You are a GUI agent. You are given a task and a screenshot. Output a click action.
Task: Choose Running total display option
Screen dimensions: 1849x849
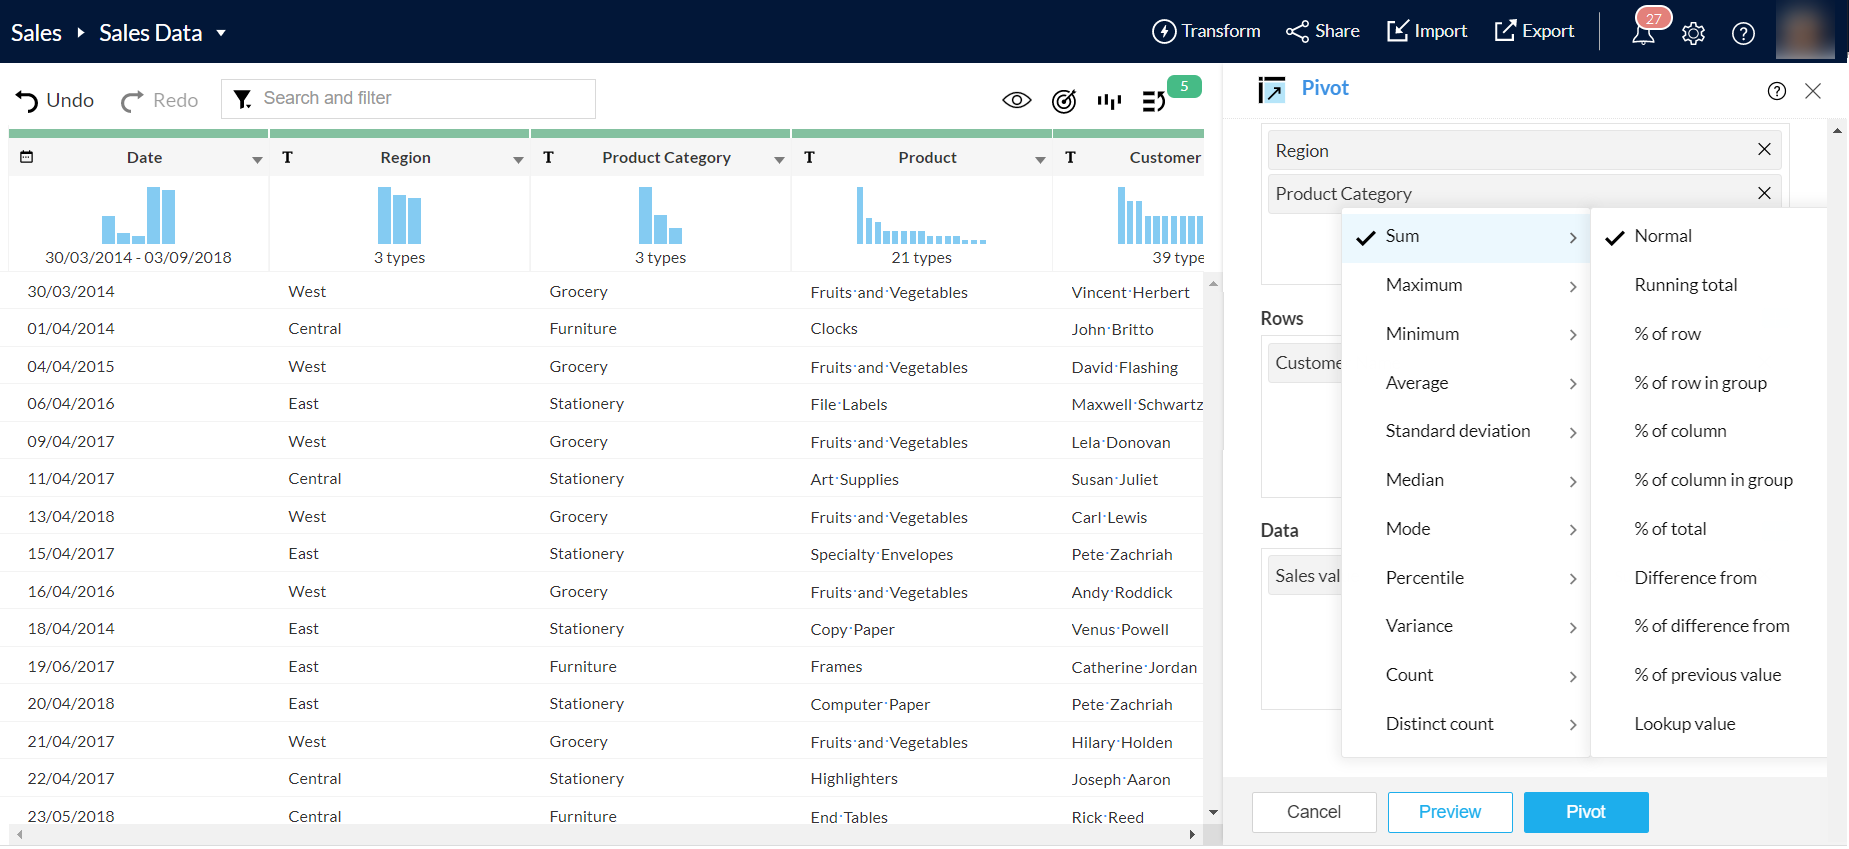1709,285
